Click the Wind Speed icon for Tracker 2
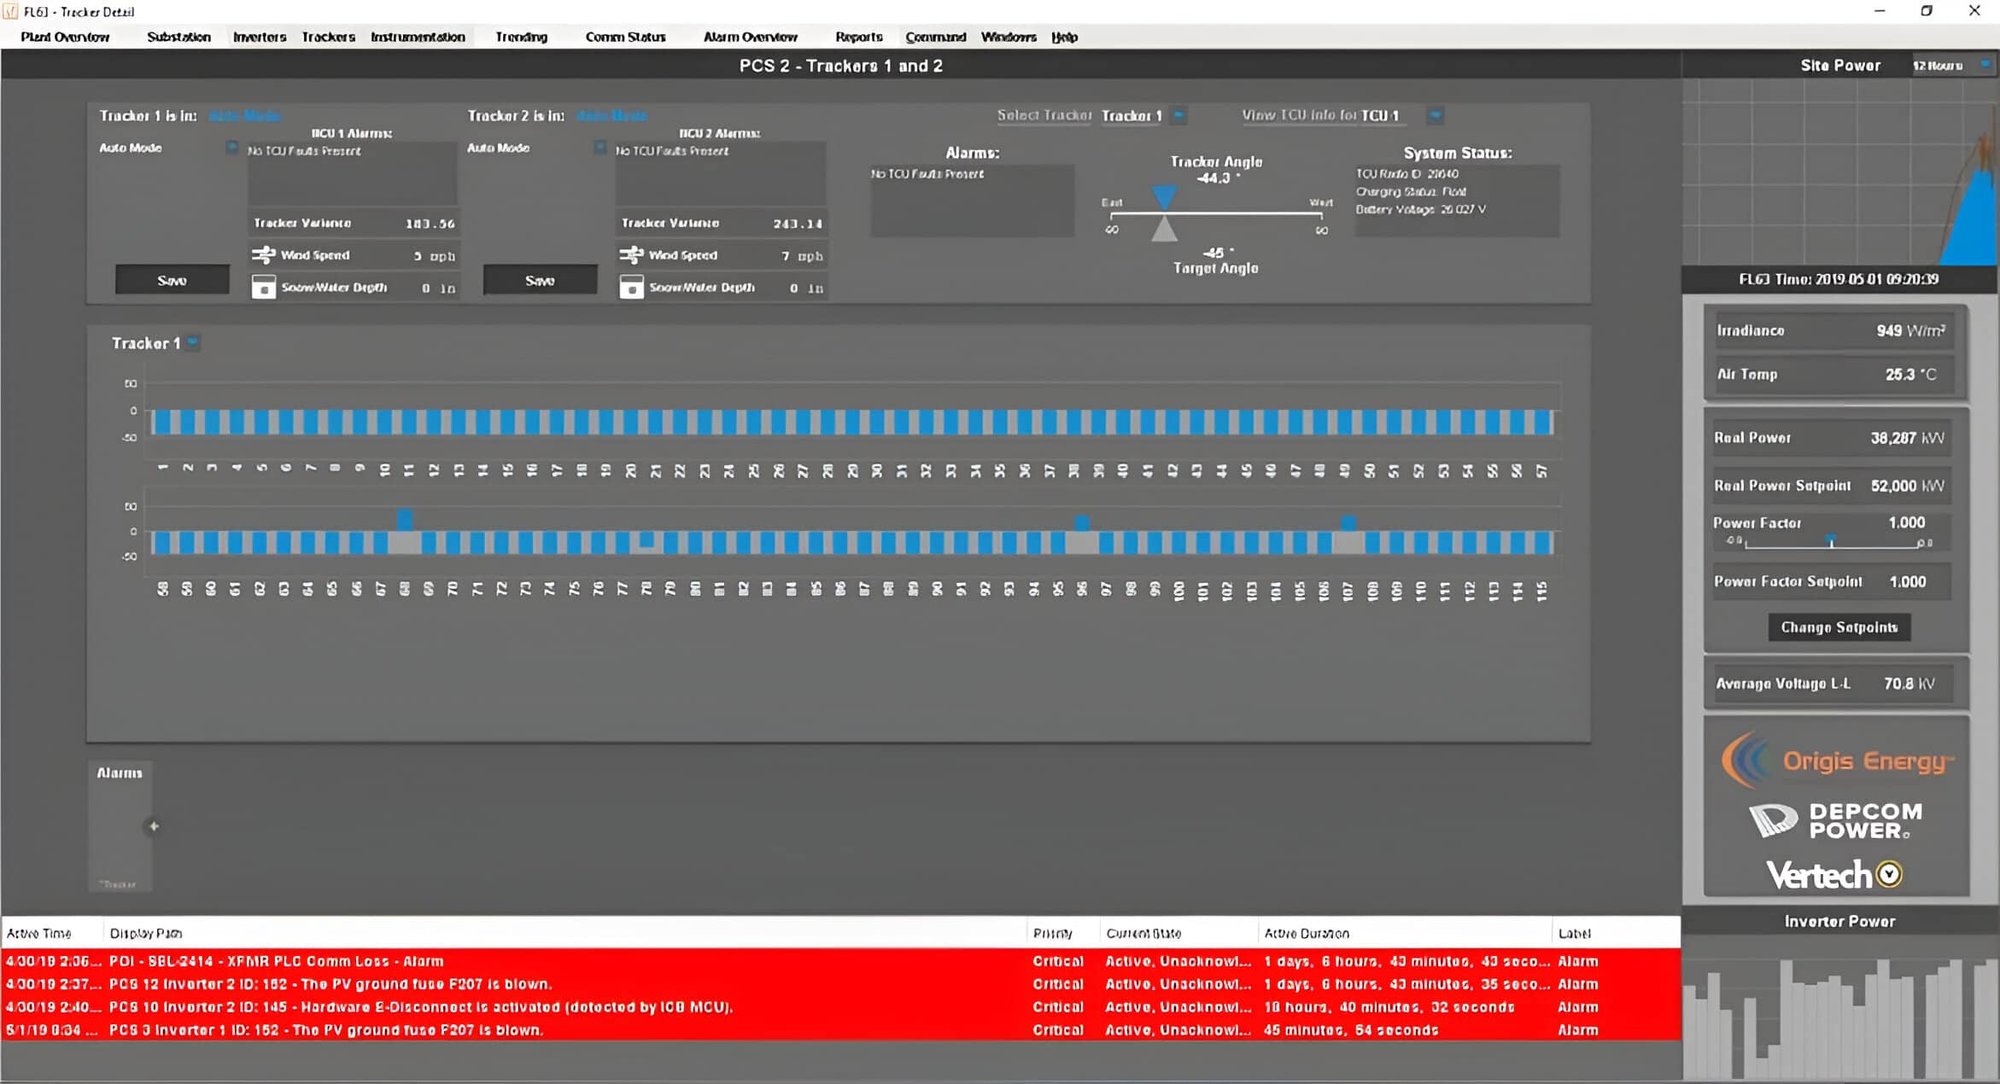 pos(634,255)
